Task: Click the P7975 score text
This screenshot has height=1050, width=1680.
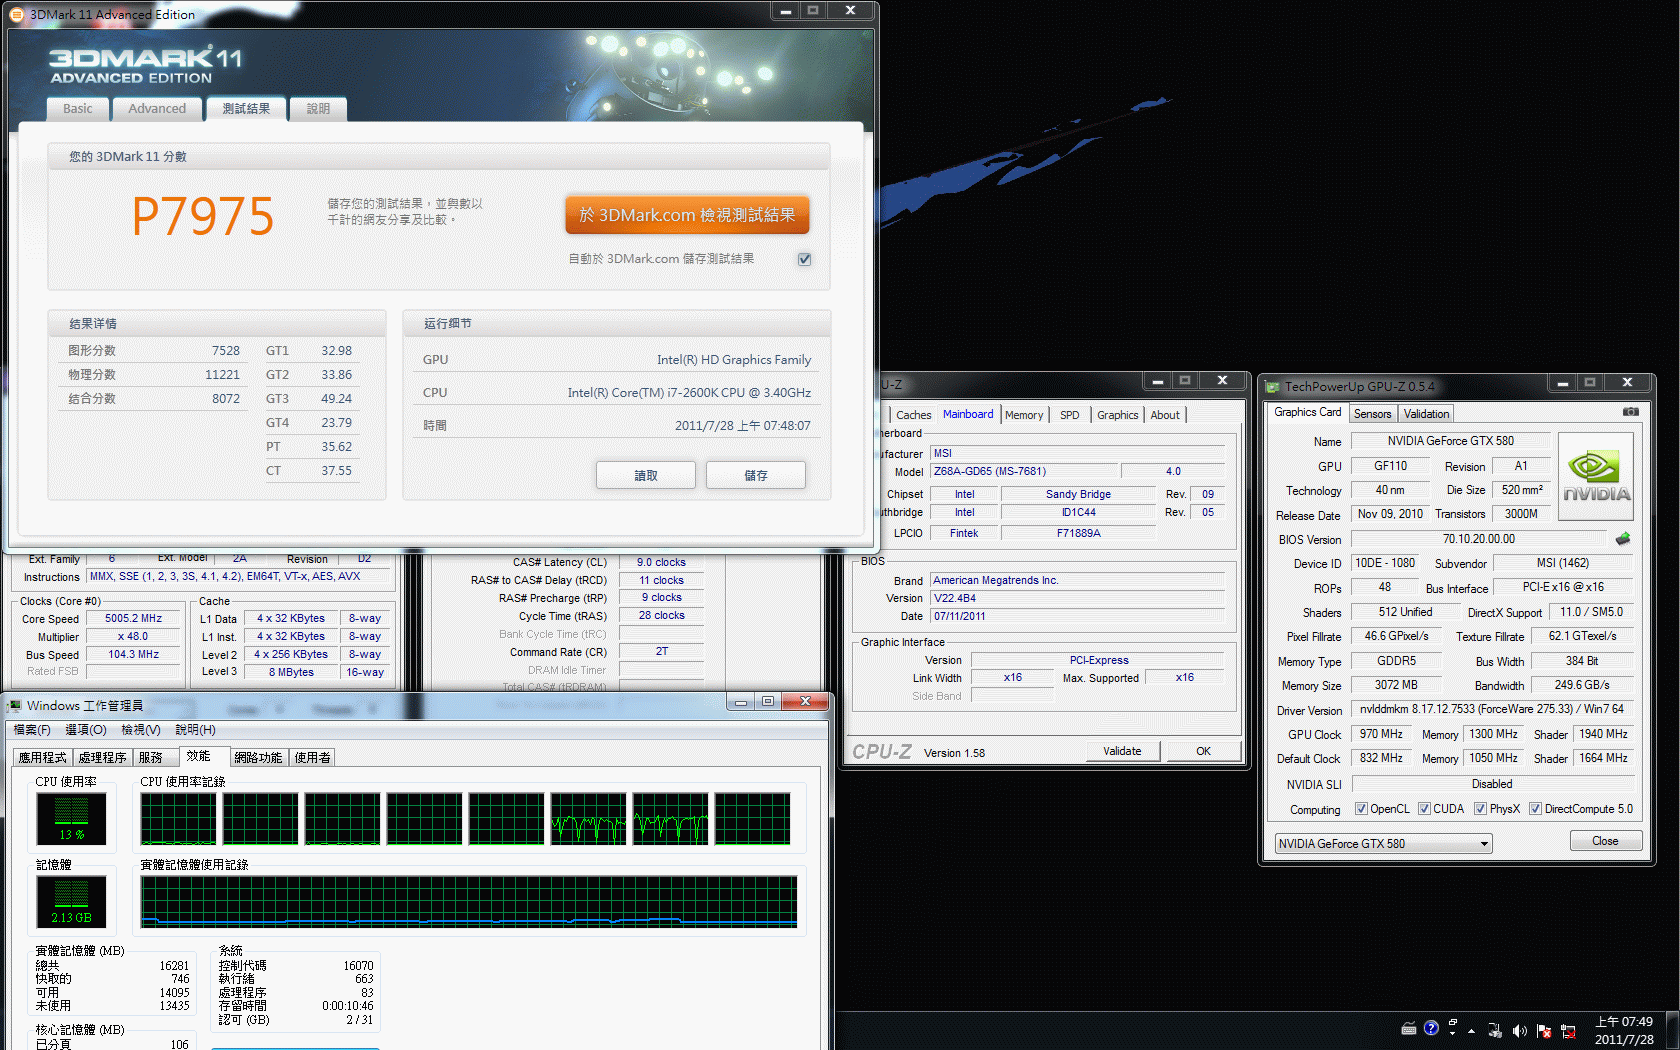Action: (x=203, y=216)
